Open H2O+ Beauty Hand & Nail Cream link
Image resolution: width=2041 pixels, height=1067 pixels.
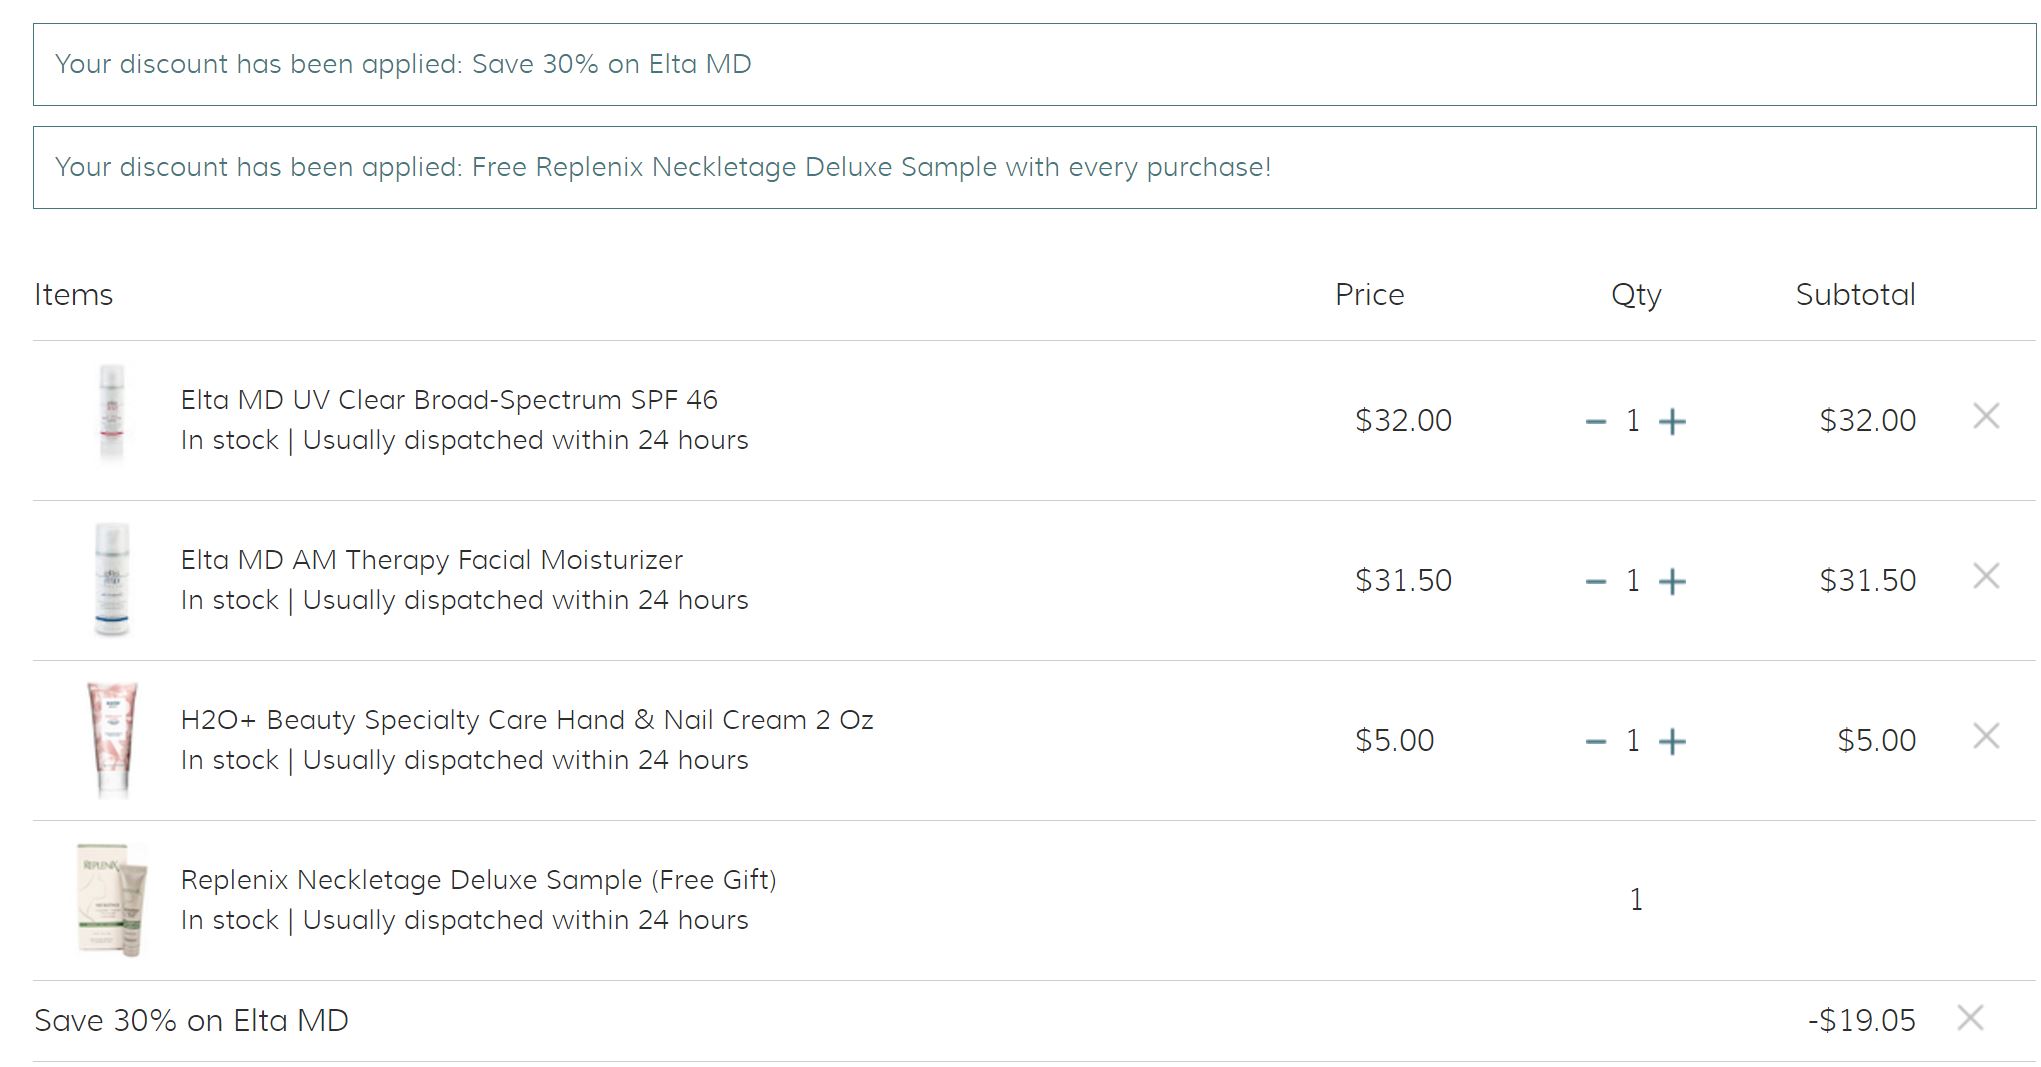527,720
